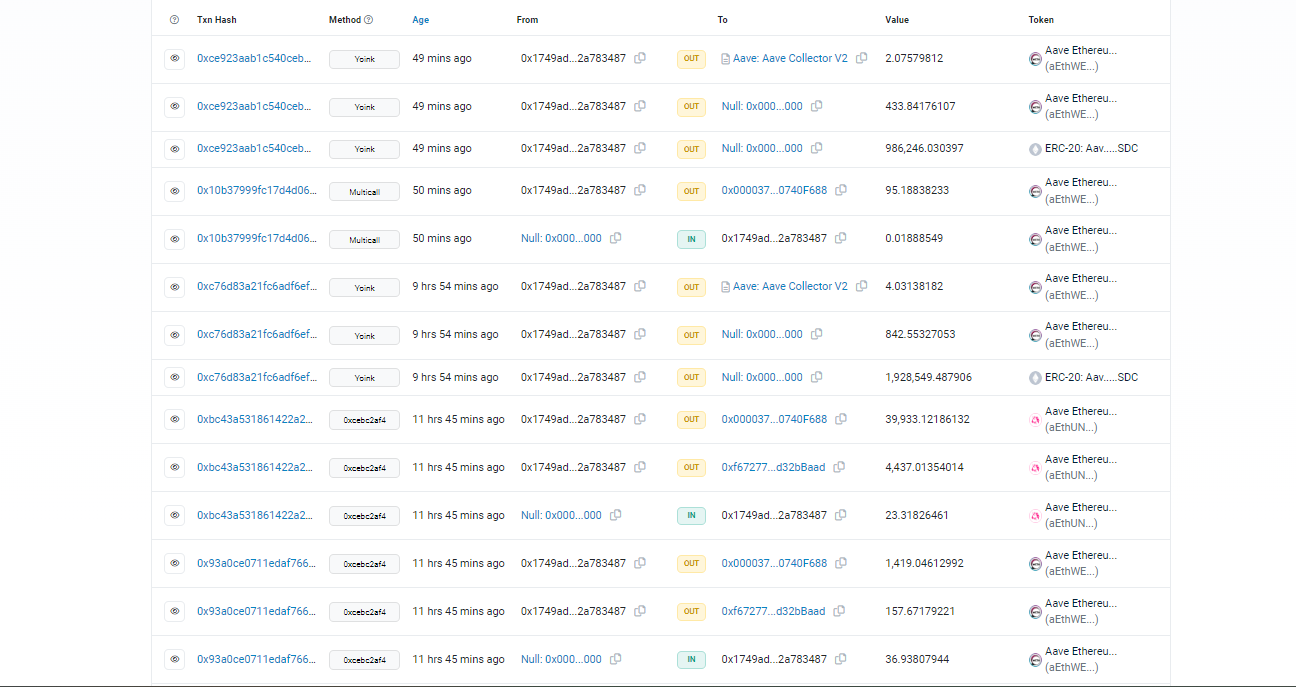Click the Value column header
Viewport: 1296px width, 687px height.
coord(897,20)
